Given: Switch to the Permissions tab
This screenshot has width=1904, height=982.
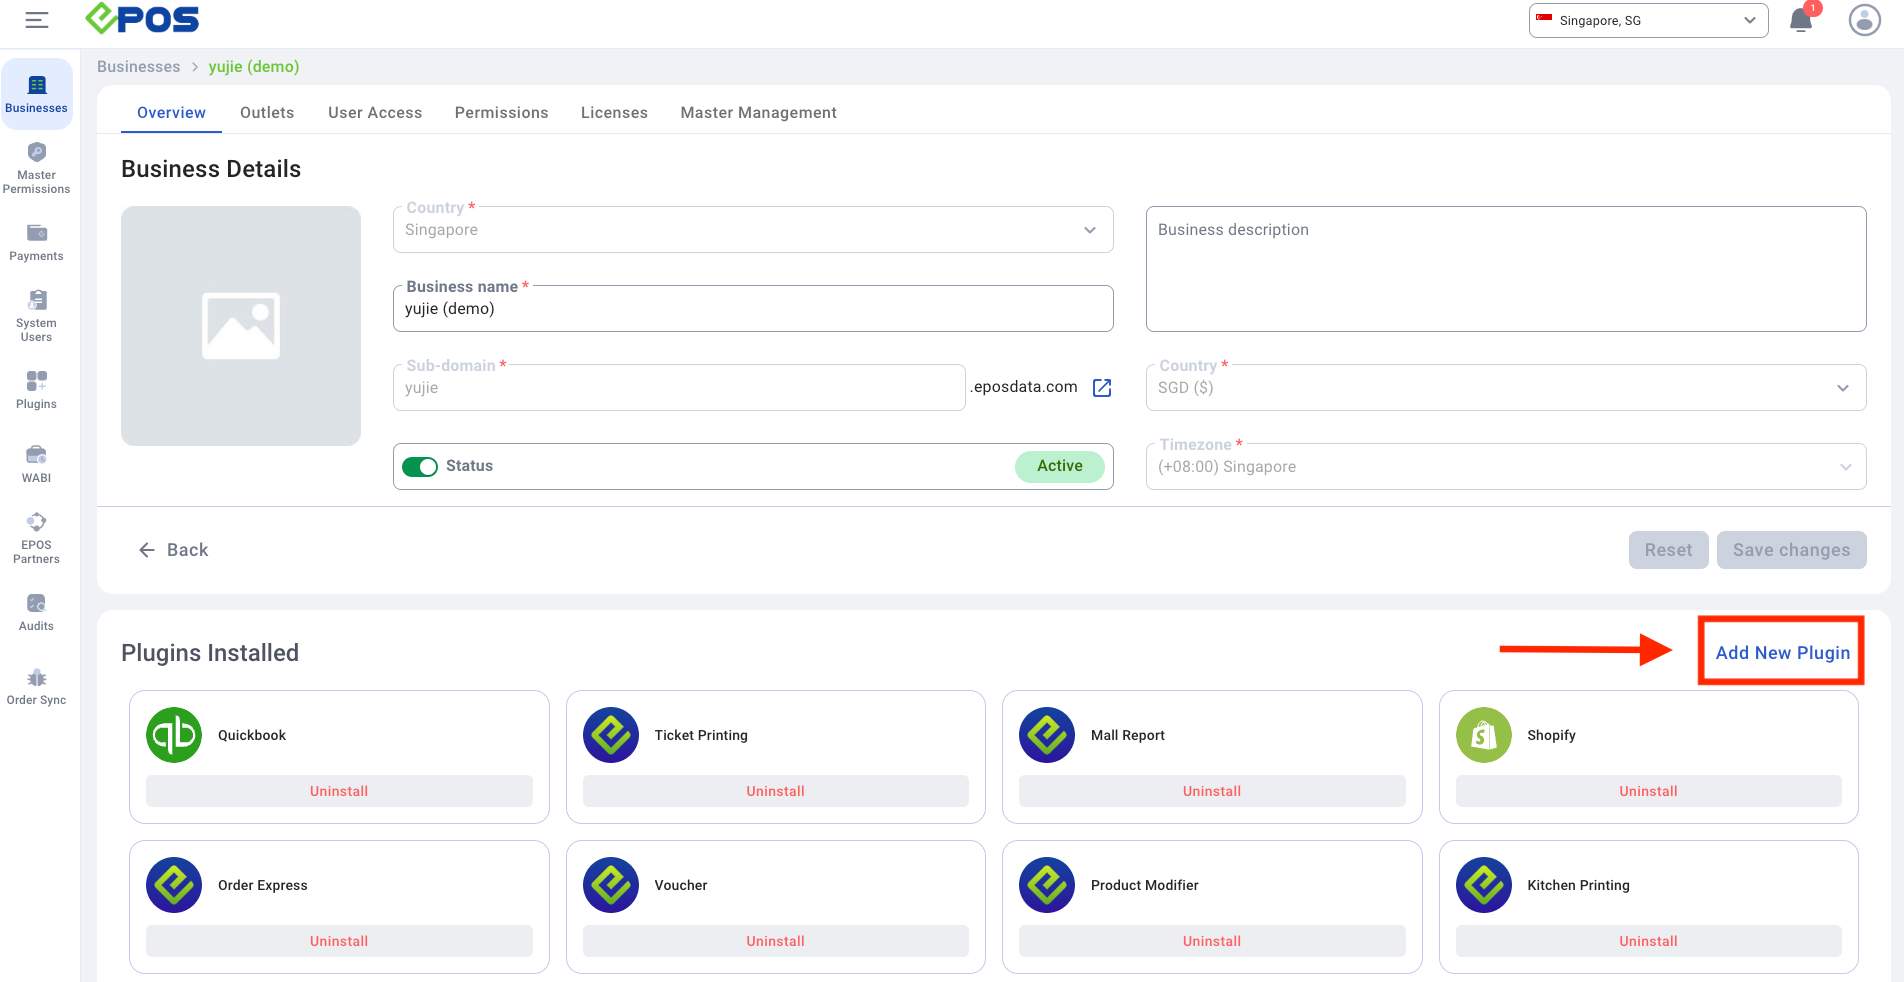Looking at the screenshot, I should point(502,113).
